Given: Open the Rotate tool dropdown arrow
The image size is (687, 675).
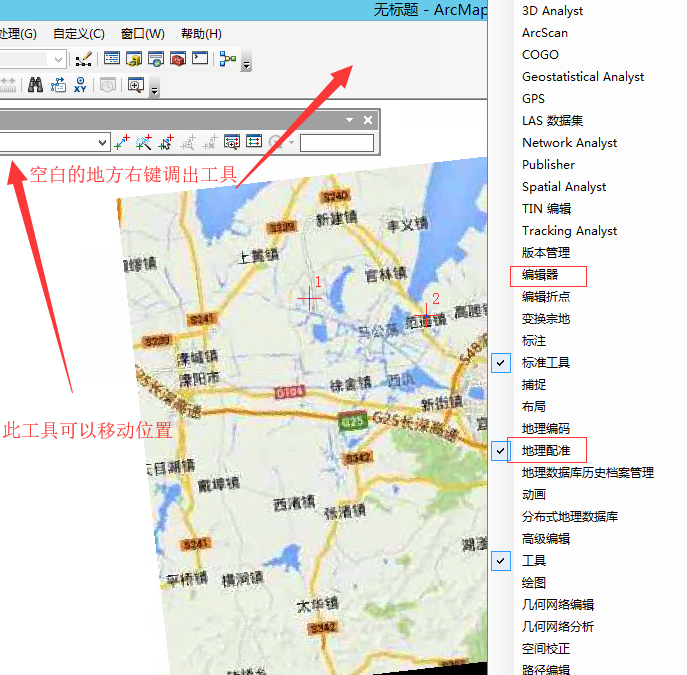Looking at the screenshot, I should pyautogui.click(x=291, y=142).
